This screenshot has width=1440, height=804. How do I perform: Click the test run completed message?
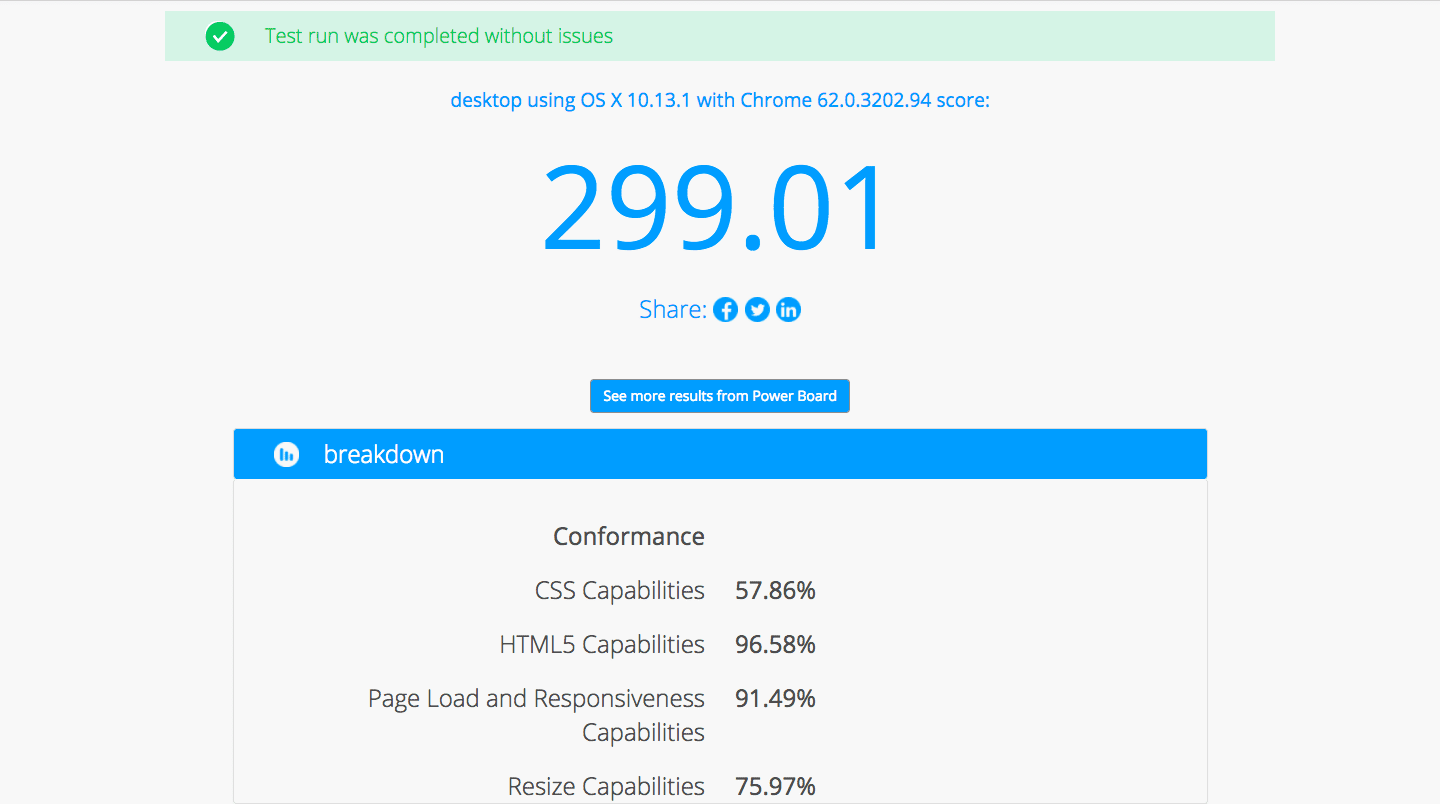click(439, 37)
